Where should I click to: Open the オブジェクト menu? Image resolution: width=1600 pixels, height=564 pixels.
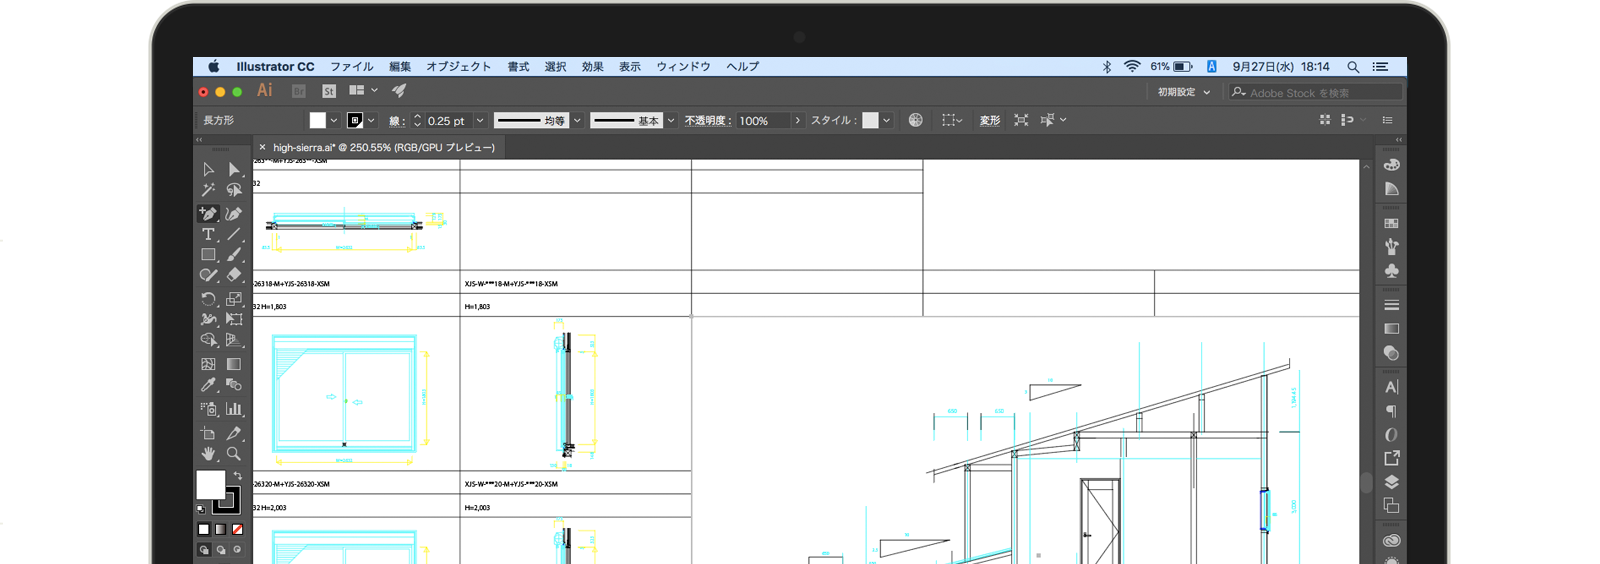coord(458,67)
